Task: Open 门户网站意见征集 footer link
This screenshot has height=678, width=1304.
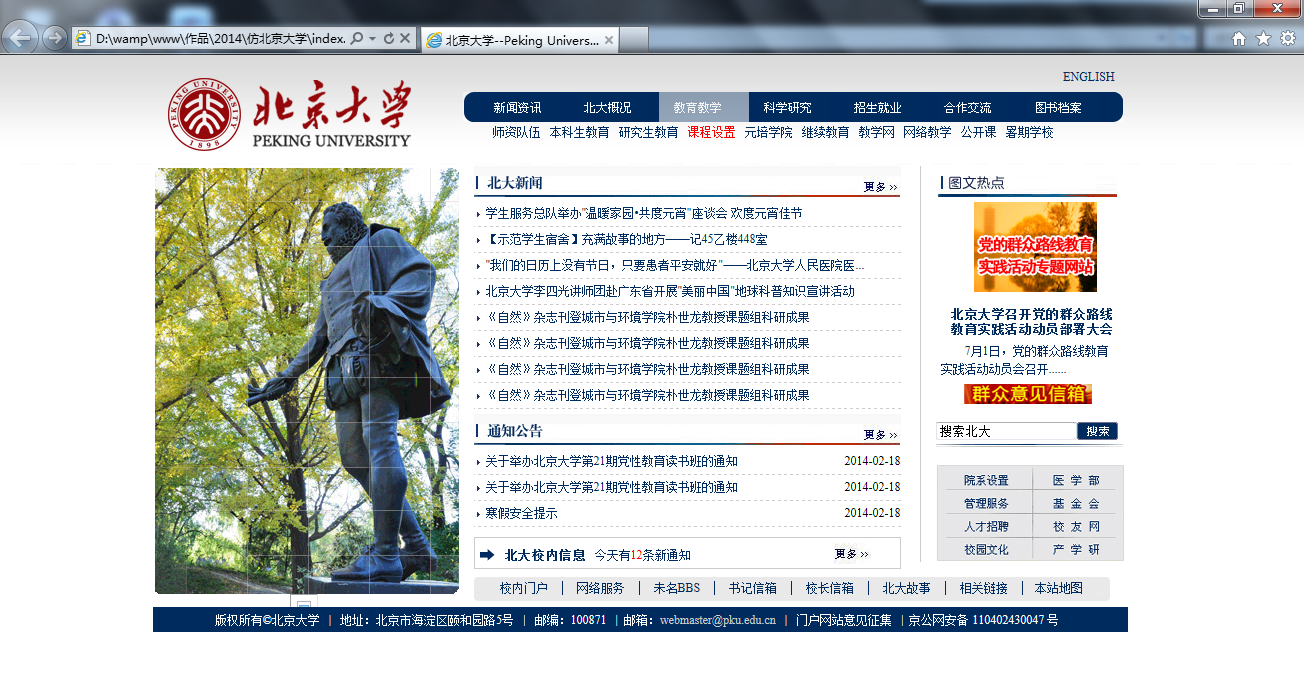Action: 844,620
